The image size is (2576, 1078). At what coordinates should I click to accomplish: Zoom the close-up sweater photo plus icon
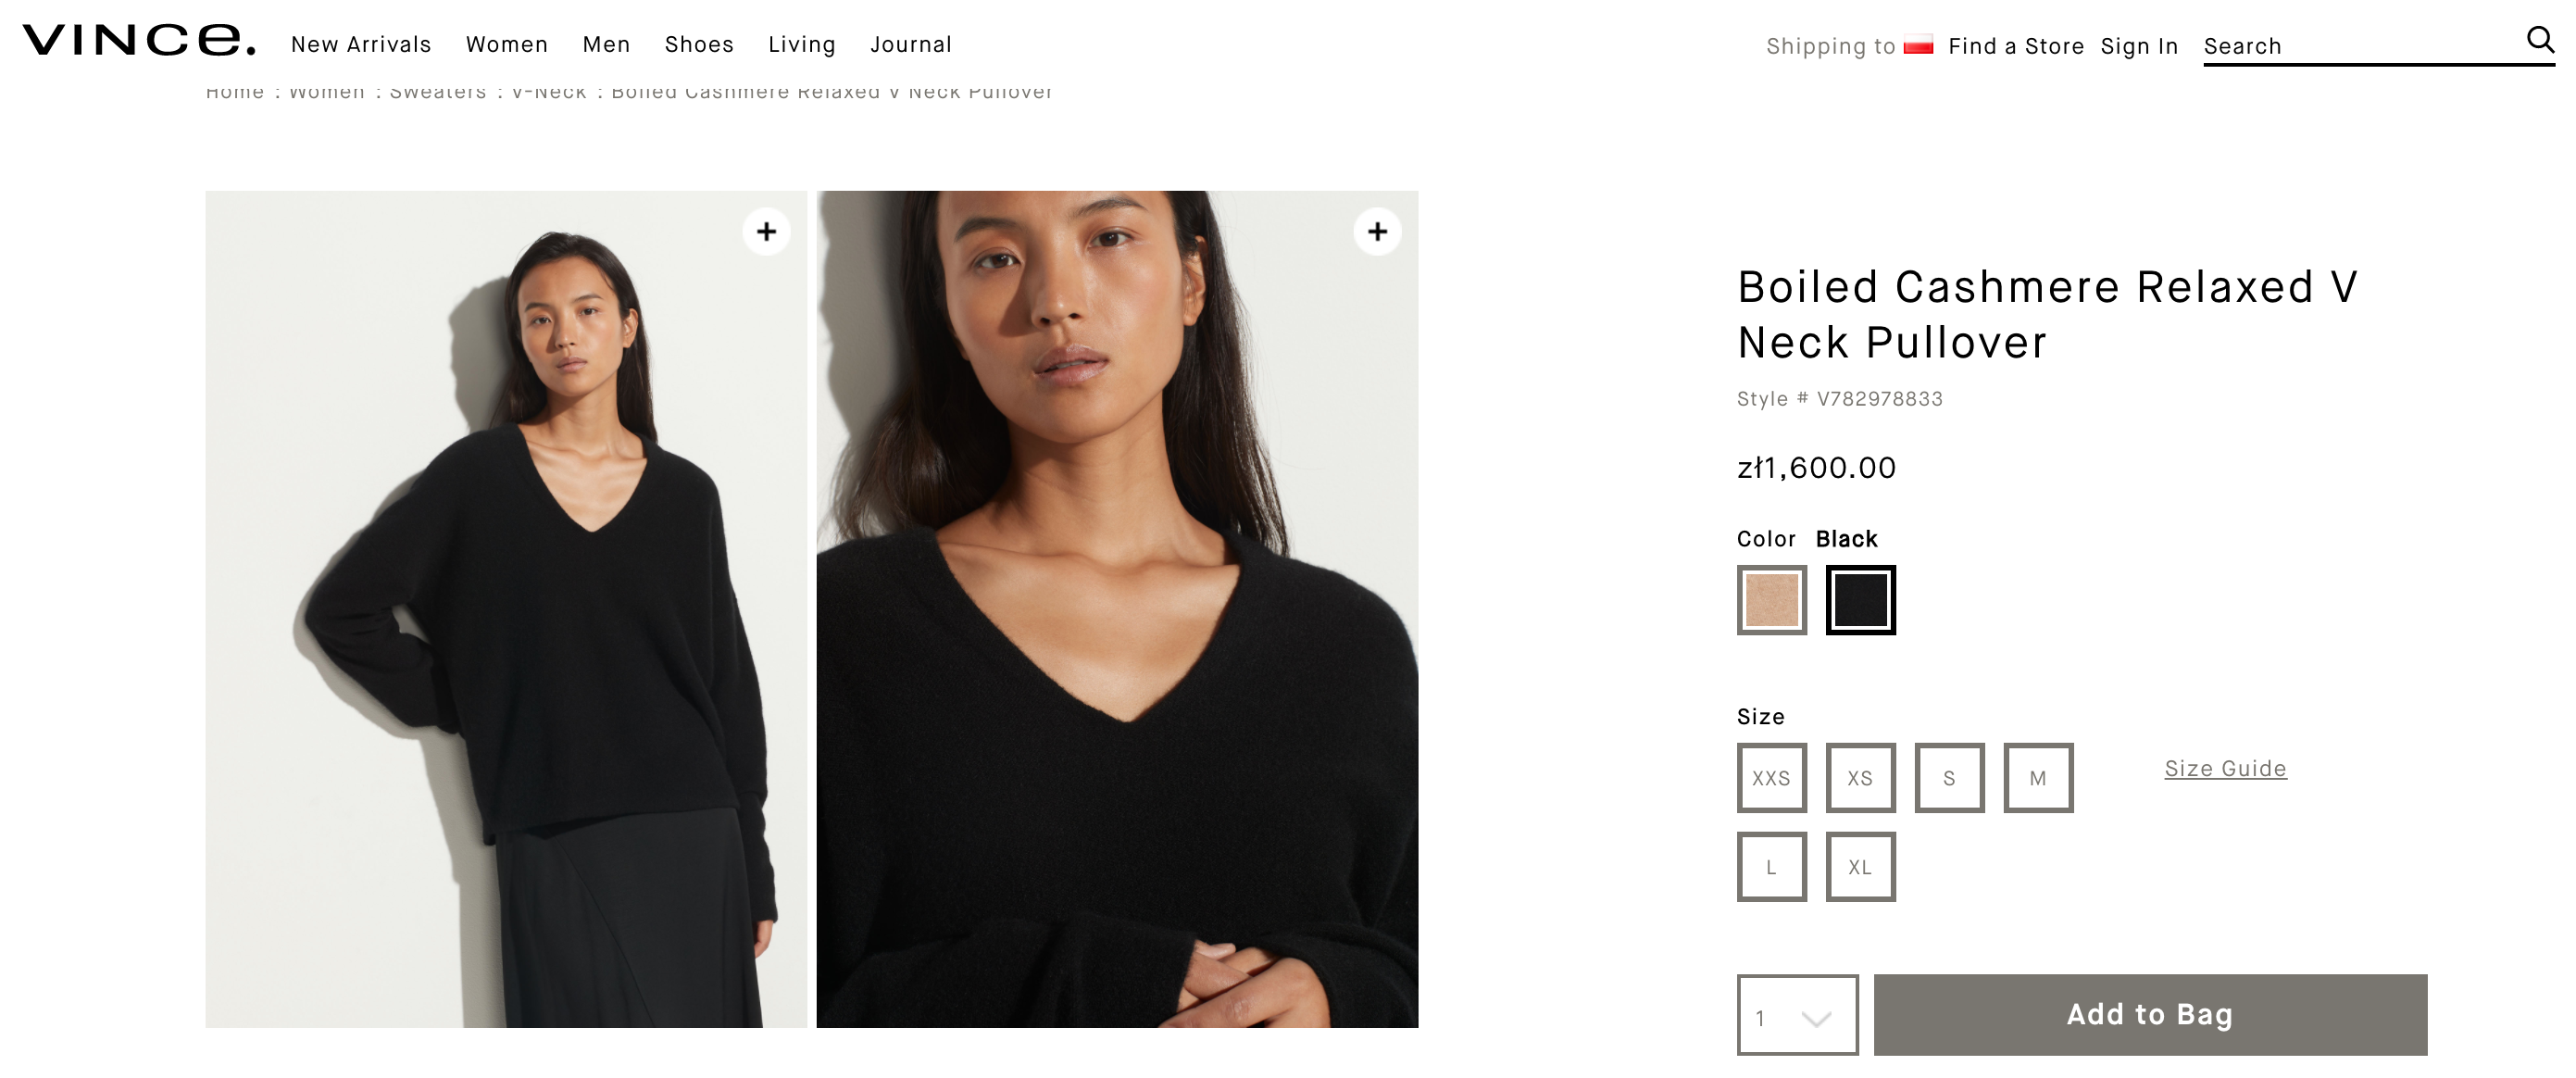click(x=1377, y=232)
